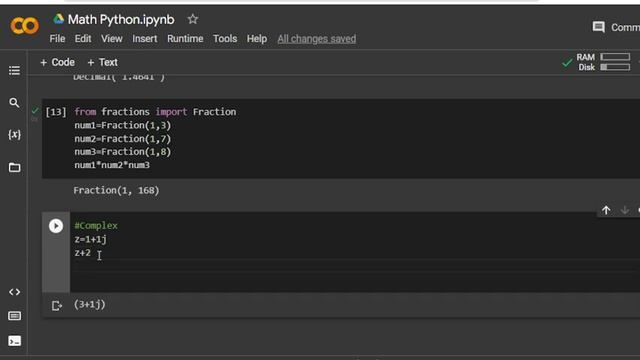Open the command palette keyboard icon
640x360 pixels.
click(x=14, y=316)
